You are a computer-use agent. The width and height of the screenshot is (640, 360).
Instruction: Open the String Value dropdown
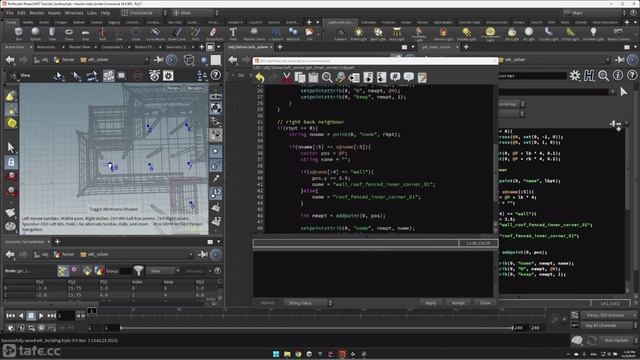[309, 303]
